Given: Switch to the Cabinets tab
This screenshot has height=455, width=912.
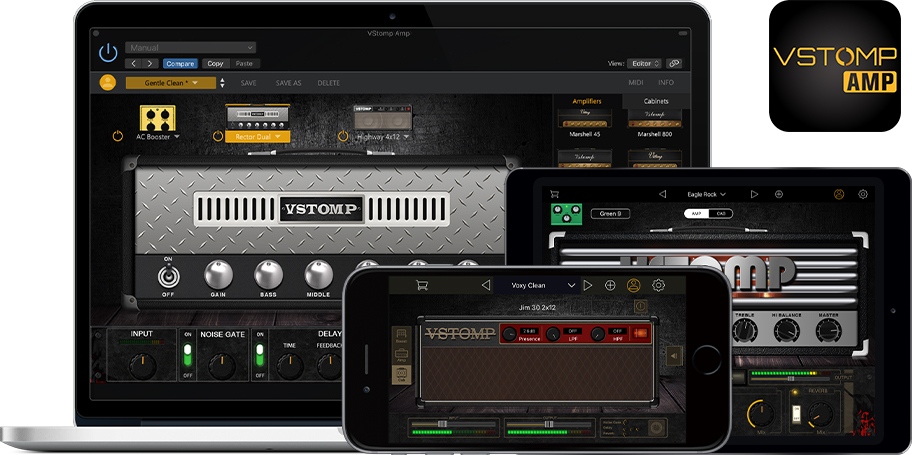Looking at the screenshot, I should click(x=656, y=101).
